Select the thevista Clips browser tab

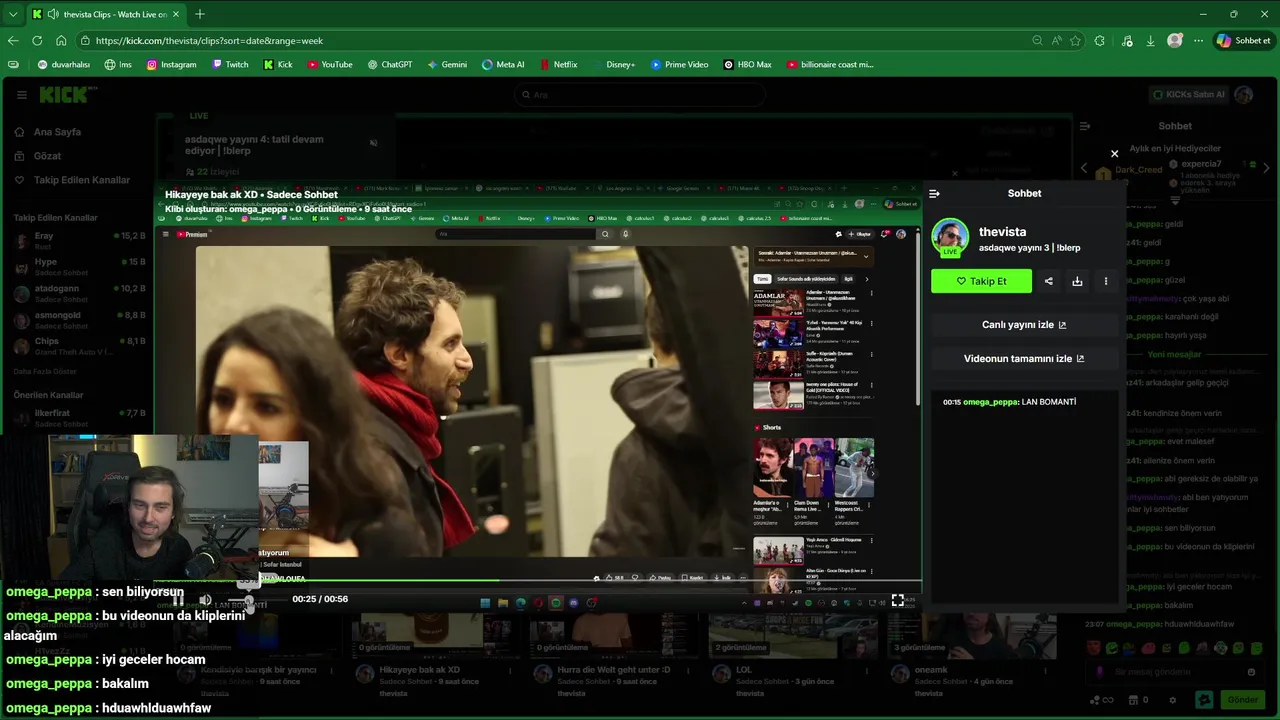[x=105, y=14]
